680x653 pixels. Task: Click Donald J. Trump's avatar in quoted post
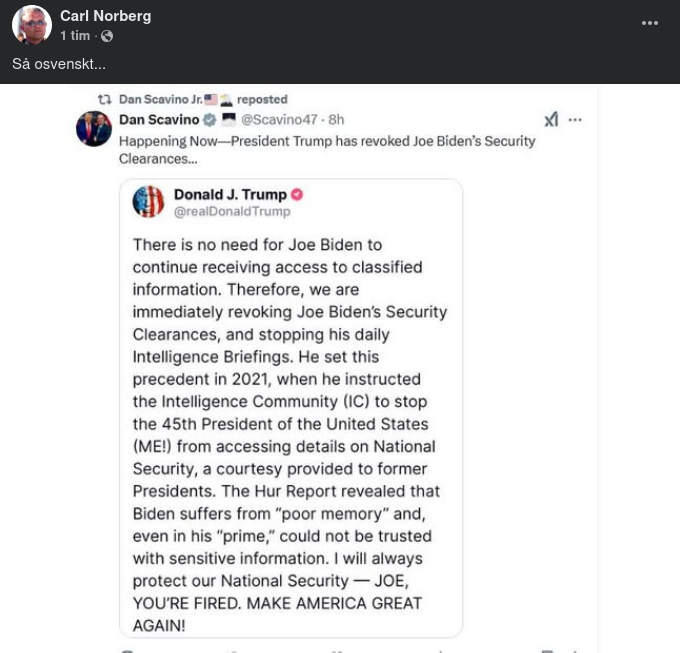pyautogui.click(x=149, y=201)
